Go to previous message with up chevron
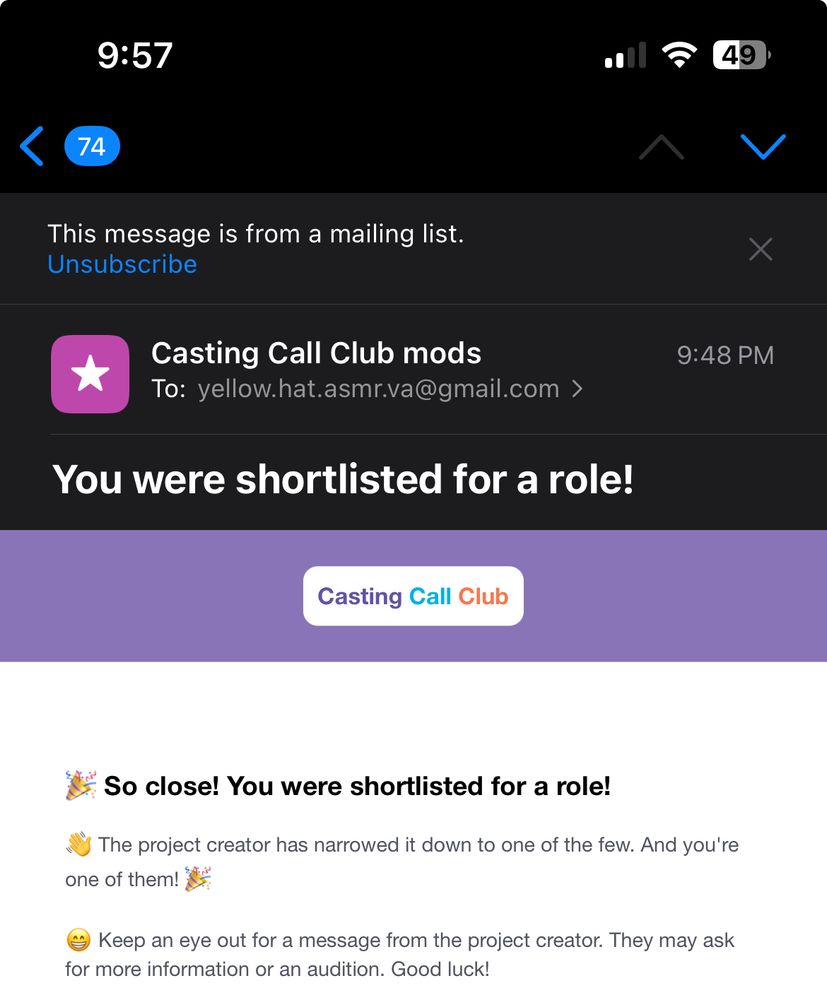Screen dimensions: 827x1000 [661, 147]
